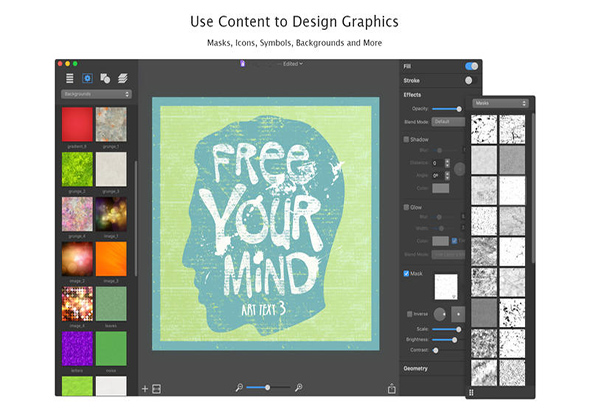Open the Blend Mode dropdown set to Default
Viewport: 590px width, 411px height.
(x=448, y=122)
